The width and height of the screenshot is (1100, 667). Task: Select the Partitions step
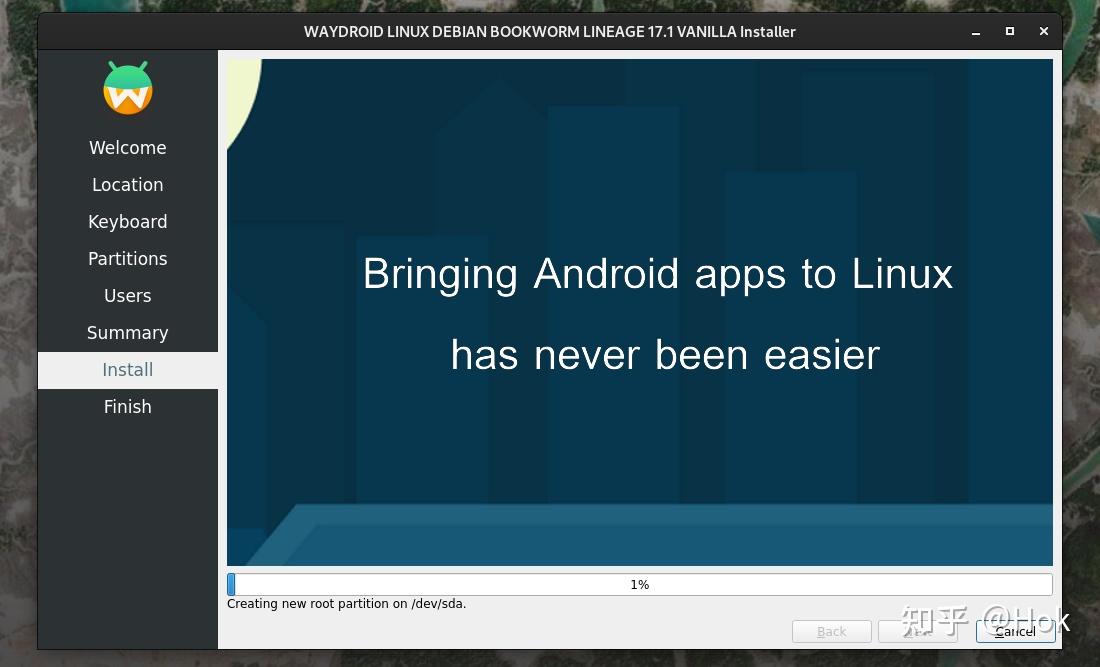pos(127,258)
